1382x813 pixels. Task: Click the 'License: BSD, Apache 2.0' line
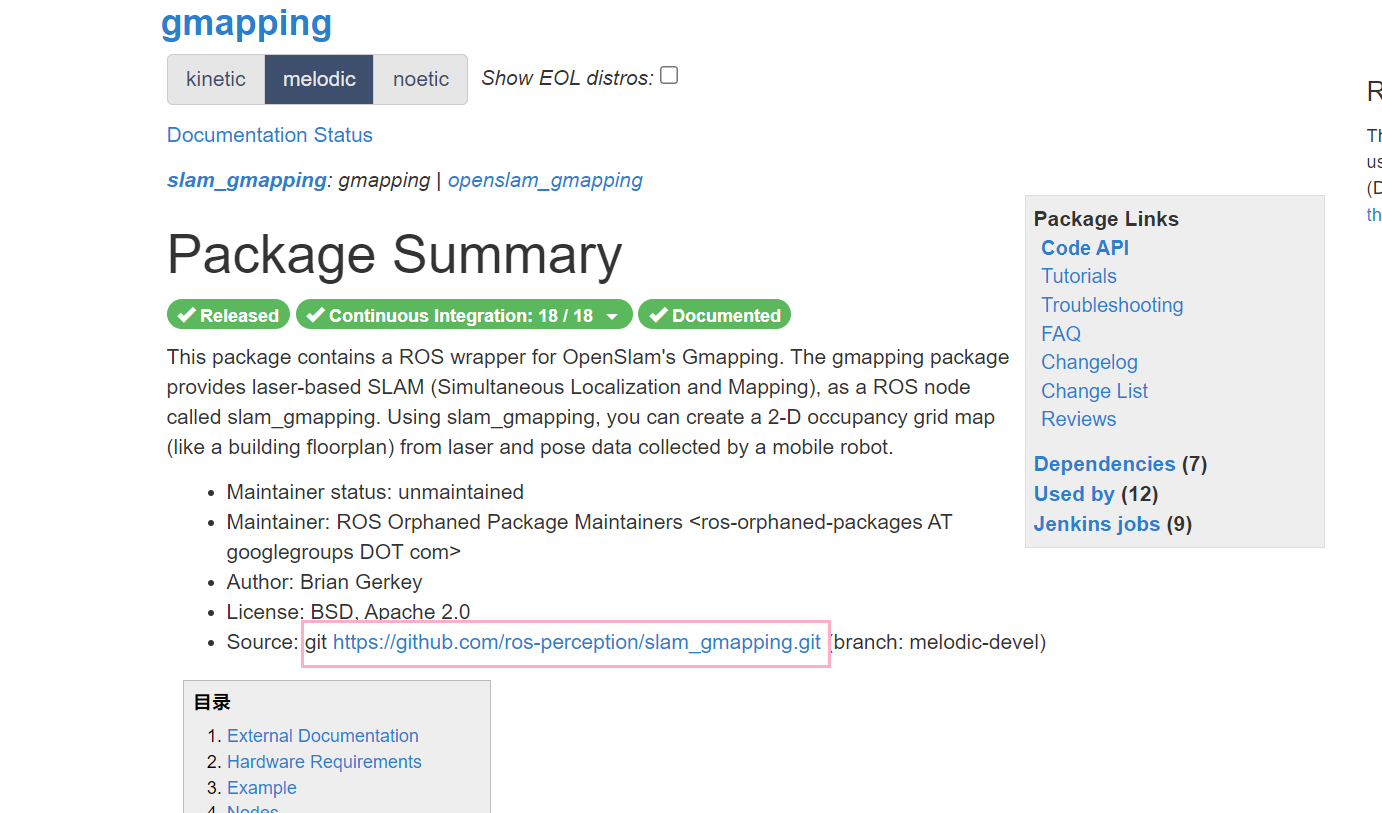348,612
